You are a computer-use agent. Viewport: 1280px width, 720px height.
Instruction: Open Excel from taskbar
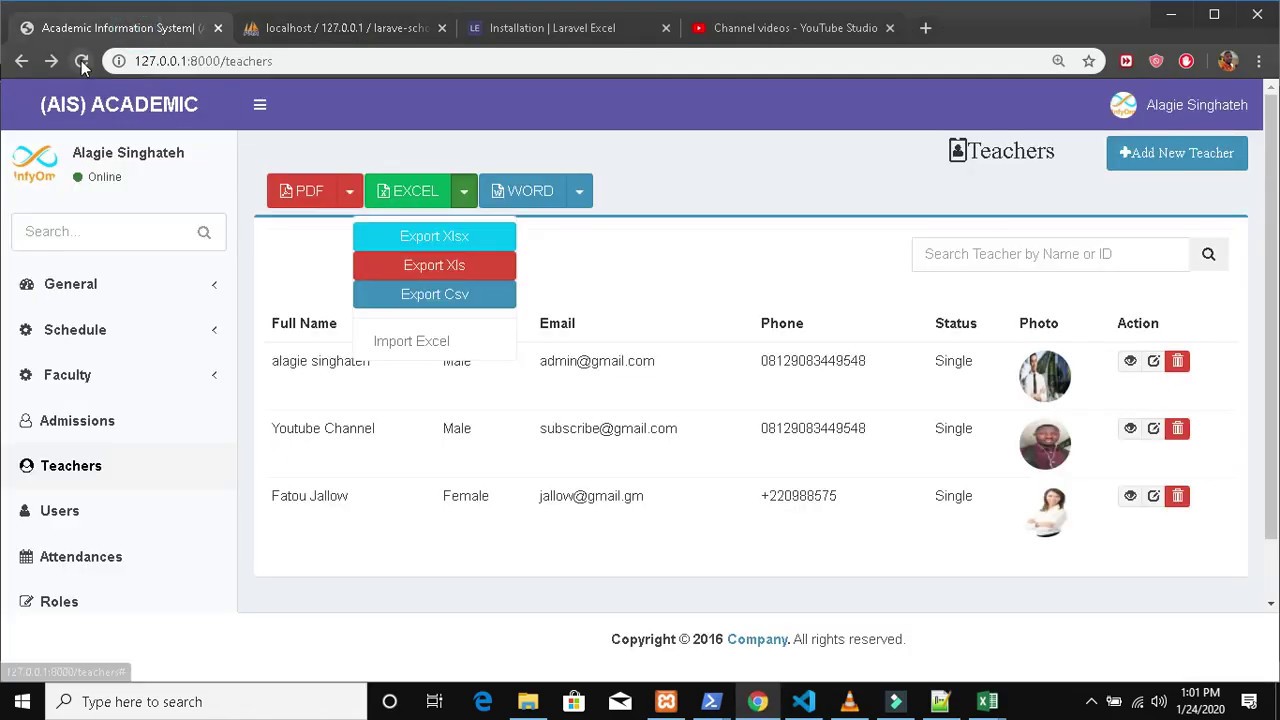click(987, 702)
